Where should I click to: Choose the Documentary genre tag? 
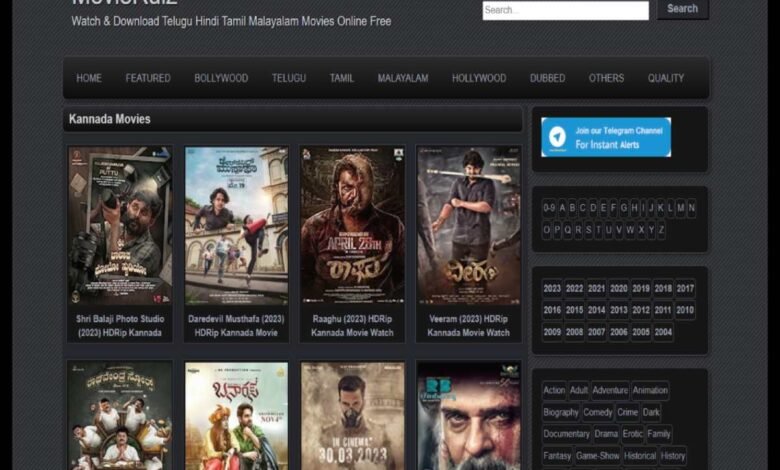tap(566, 434)
